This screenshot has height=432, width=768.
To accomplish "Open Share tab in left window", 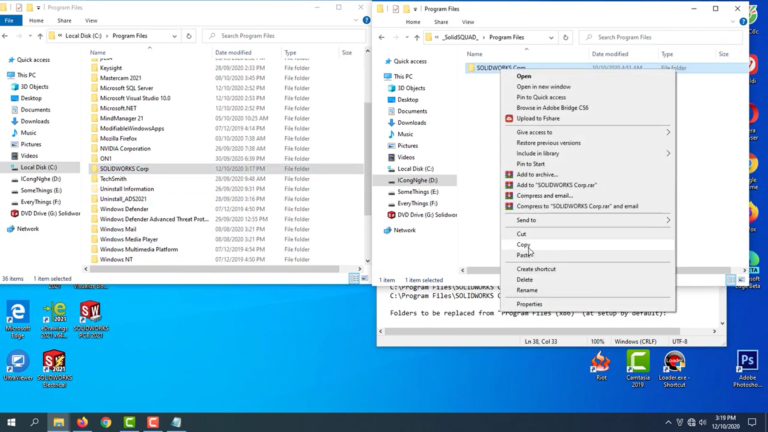I will pyautogui.click(x=64, y=21).
